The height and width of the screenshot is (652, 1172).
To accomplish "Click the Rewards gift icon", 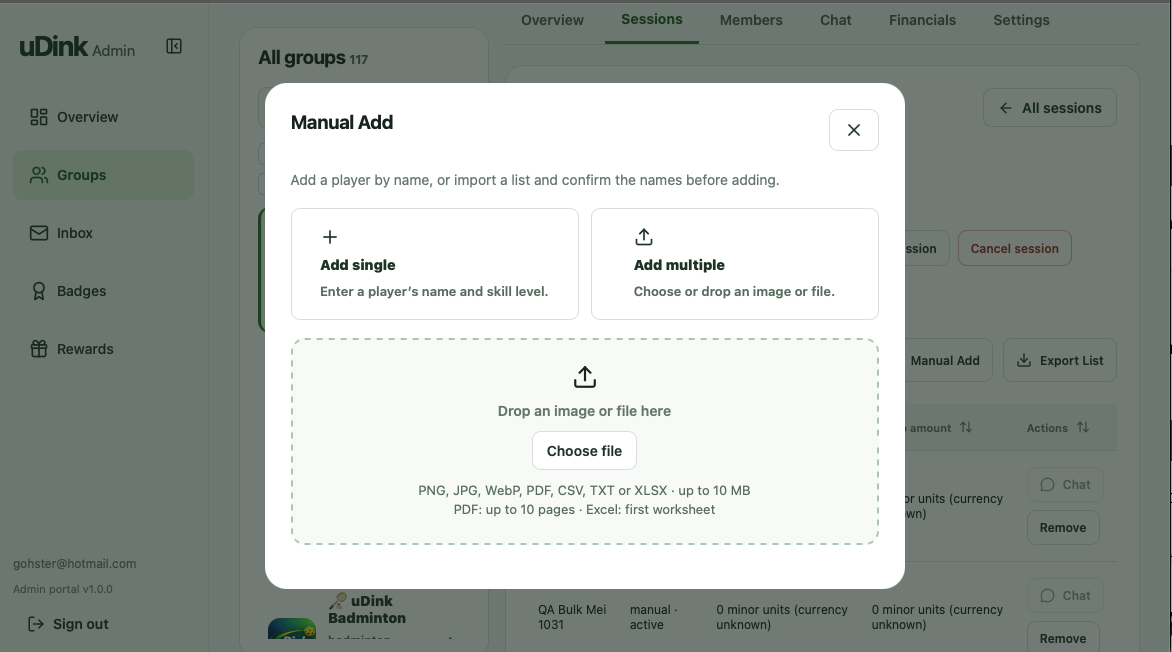I will [39, 349].
